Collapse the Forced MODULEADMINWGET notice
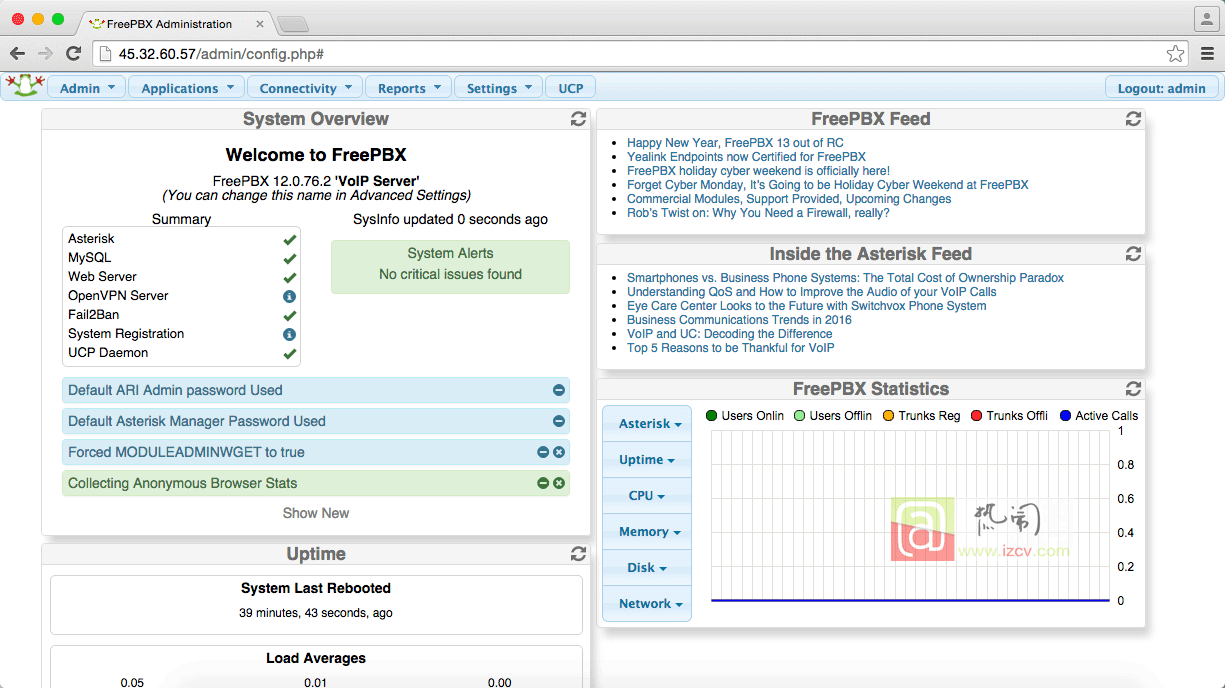This screenshot has height=688, width=1225. 543,452
